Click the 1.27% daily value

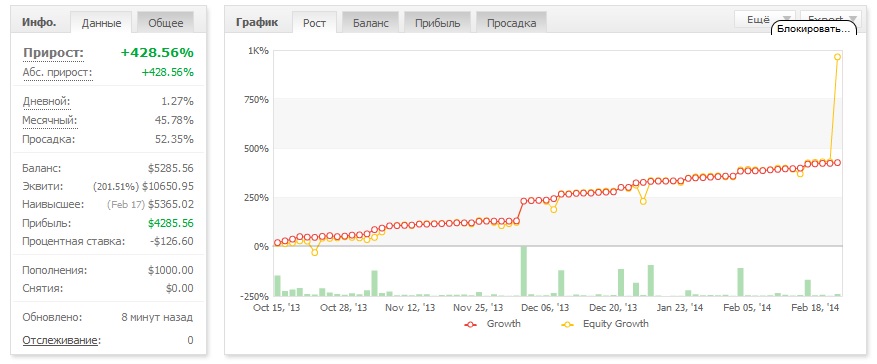tap(178, 102)
